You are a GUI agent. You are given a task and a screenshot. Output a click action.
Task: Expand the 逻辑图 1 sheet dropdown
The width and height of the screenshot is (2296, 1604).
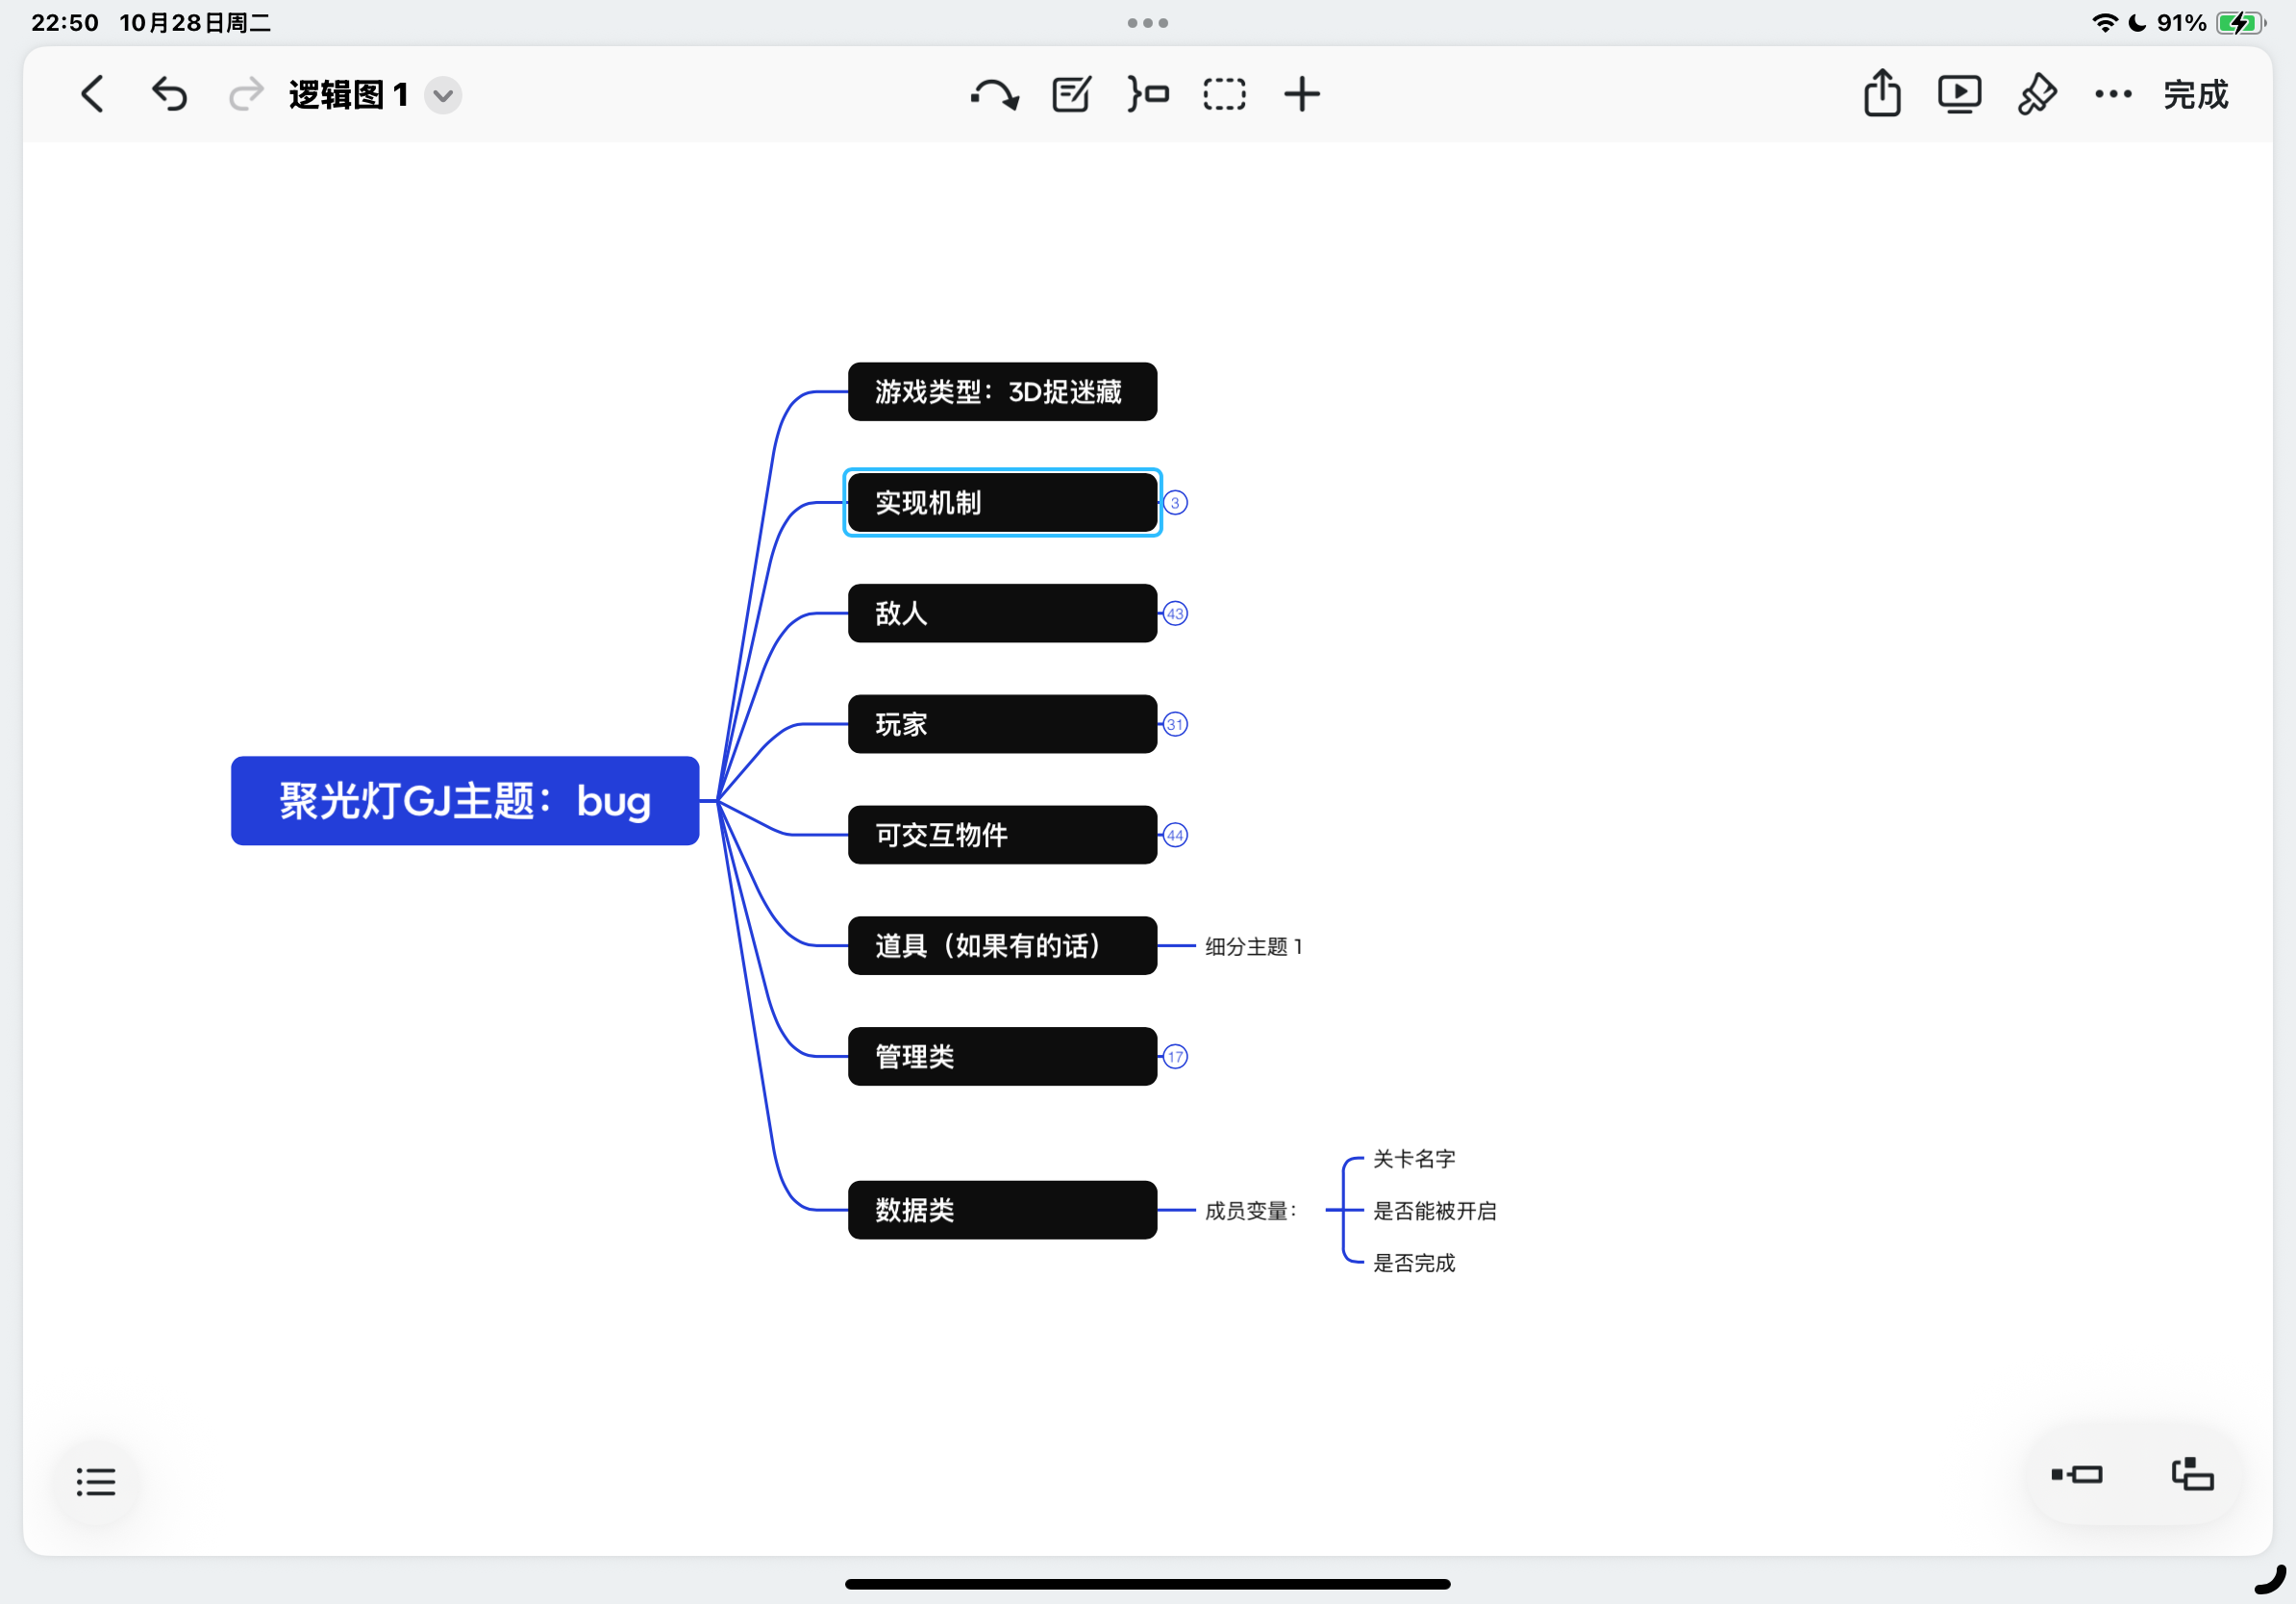click(443, 96)
